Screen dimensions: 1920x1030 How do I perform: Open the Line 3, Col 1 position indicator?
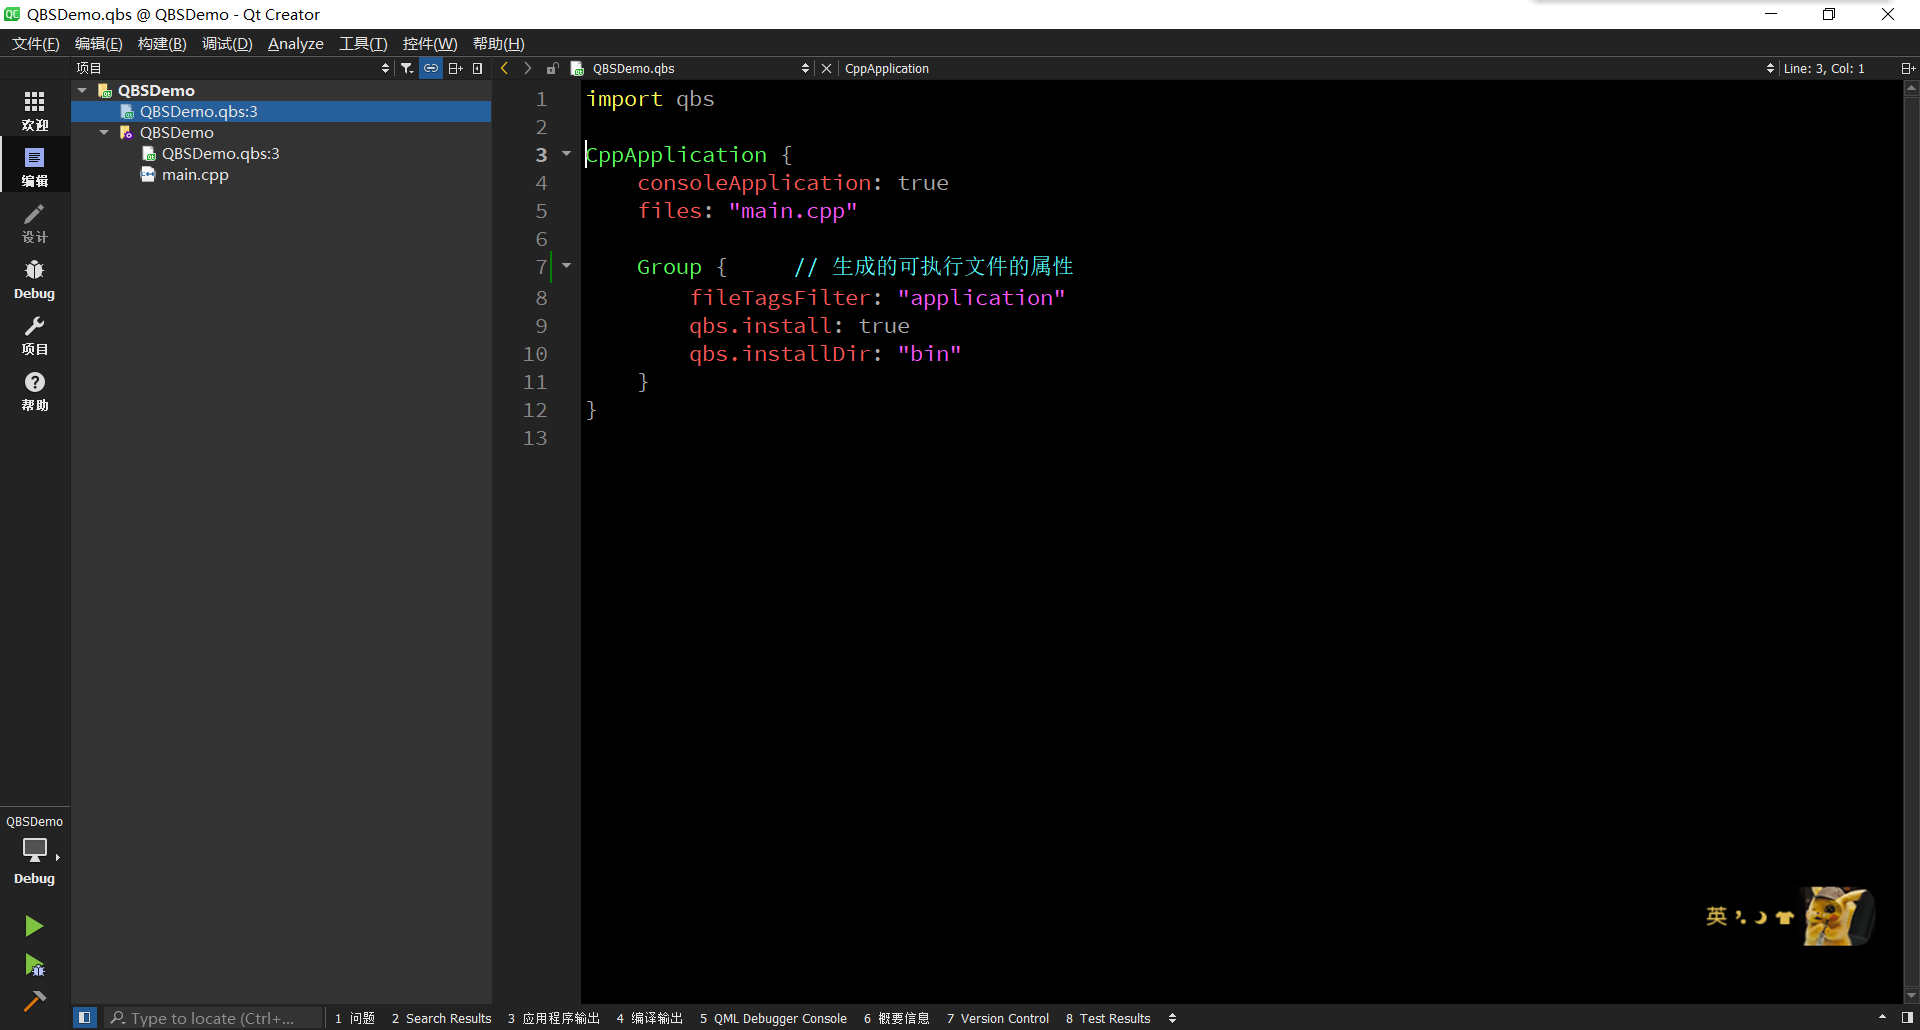pyautogui.click(x=1824, y=68)
